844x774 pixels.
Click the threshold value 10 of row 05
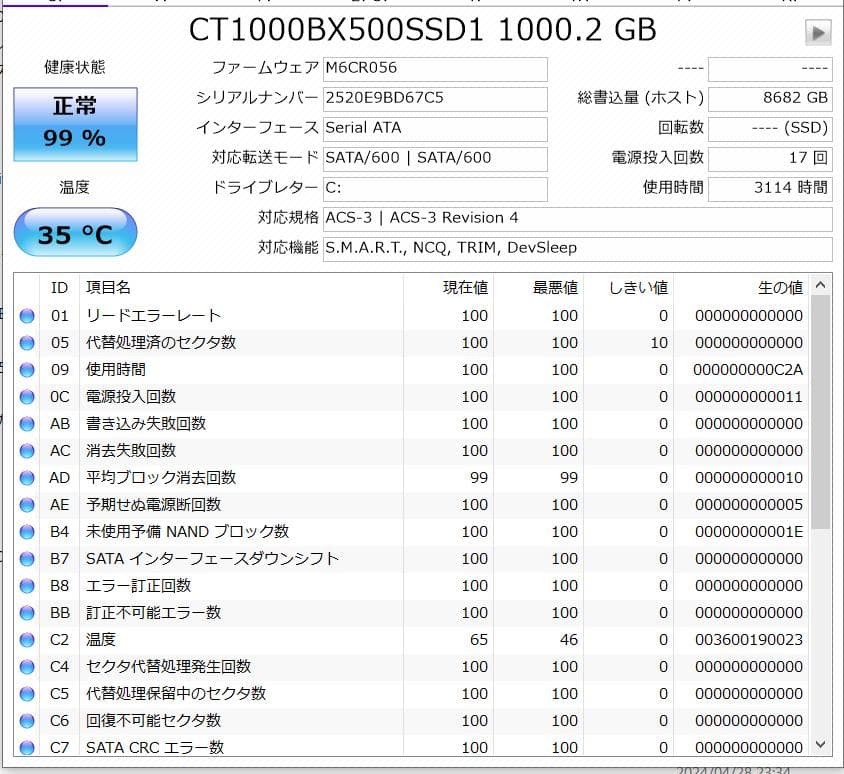659,343
